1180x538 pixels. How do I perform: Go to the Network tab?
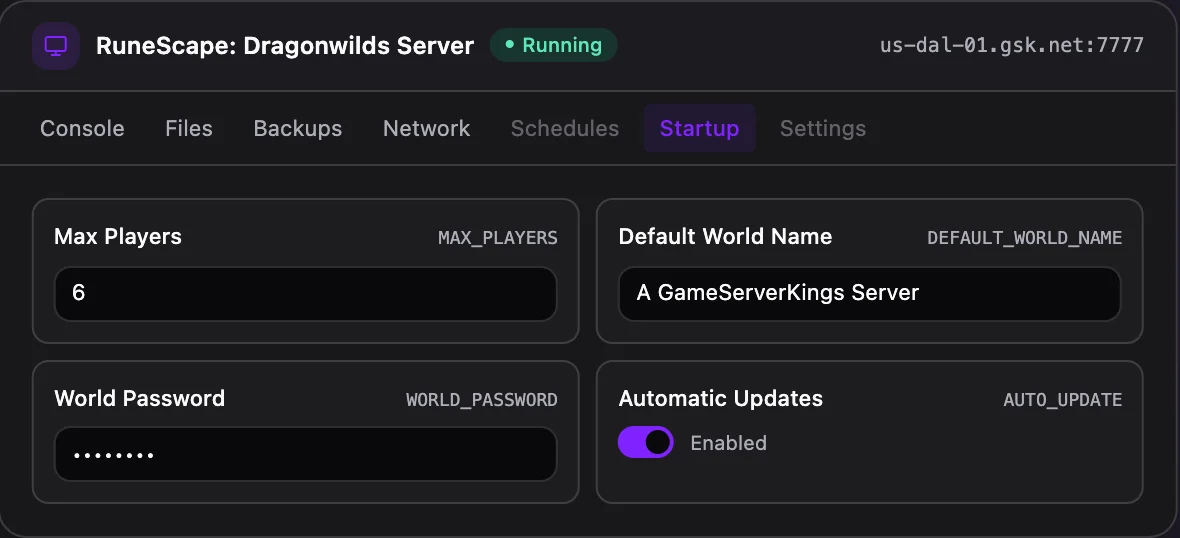pyautogui.click(x=427, y=129)
